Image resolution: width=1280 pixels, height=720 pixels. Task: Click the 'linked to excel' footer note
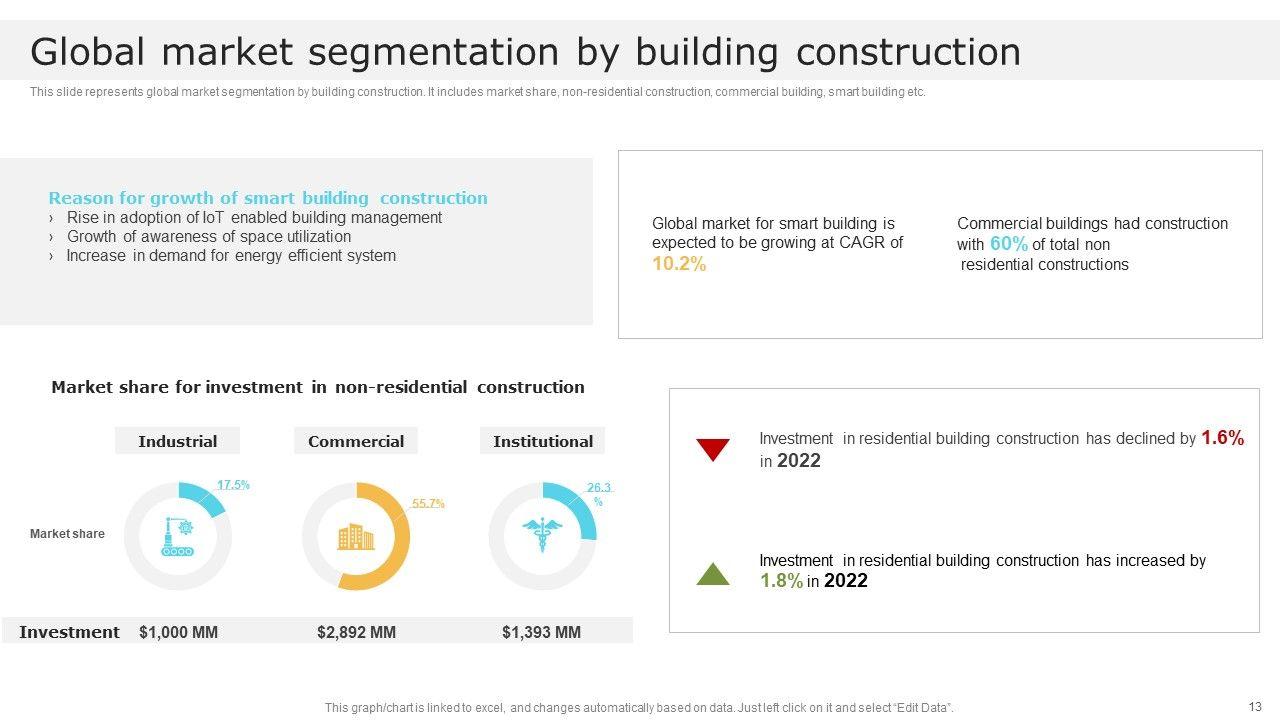coord(639,708)
